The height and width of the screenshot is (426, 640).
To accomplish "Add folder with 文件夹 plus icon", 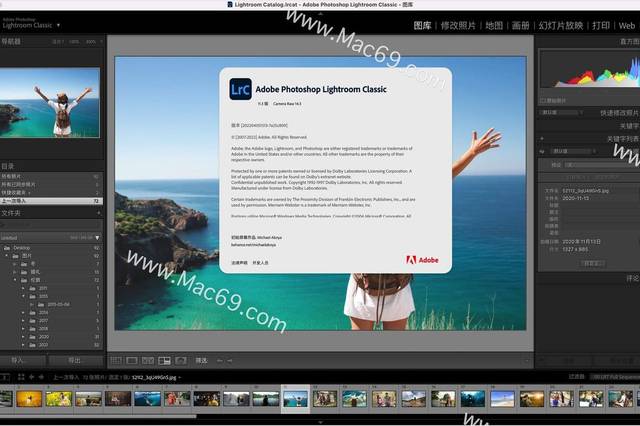I will pyautogui.click(x=98, y=213).
